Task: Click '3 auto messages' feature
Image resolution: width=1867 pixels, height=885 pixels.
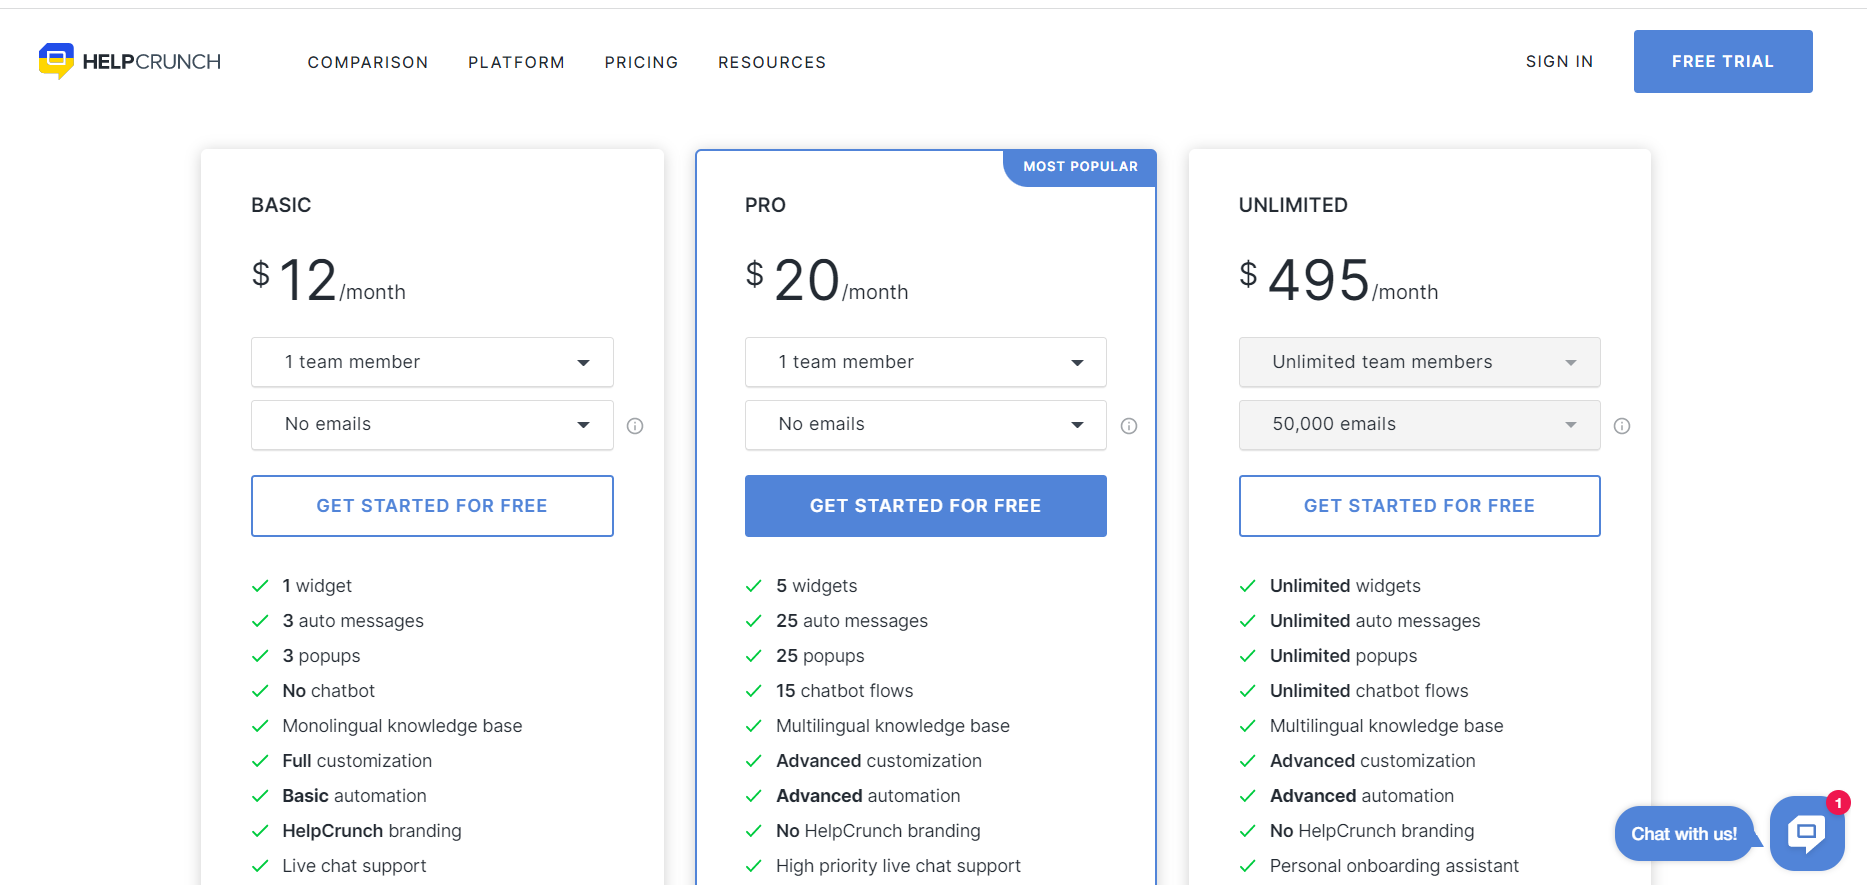Action: (353, 621)
